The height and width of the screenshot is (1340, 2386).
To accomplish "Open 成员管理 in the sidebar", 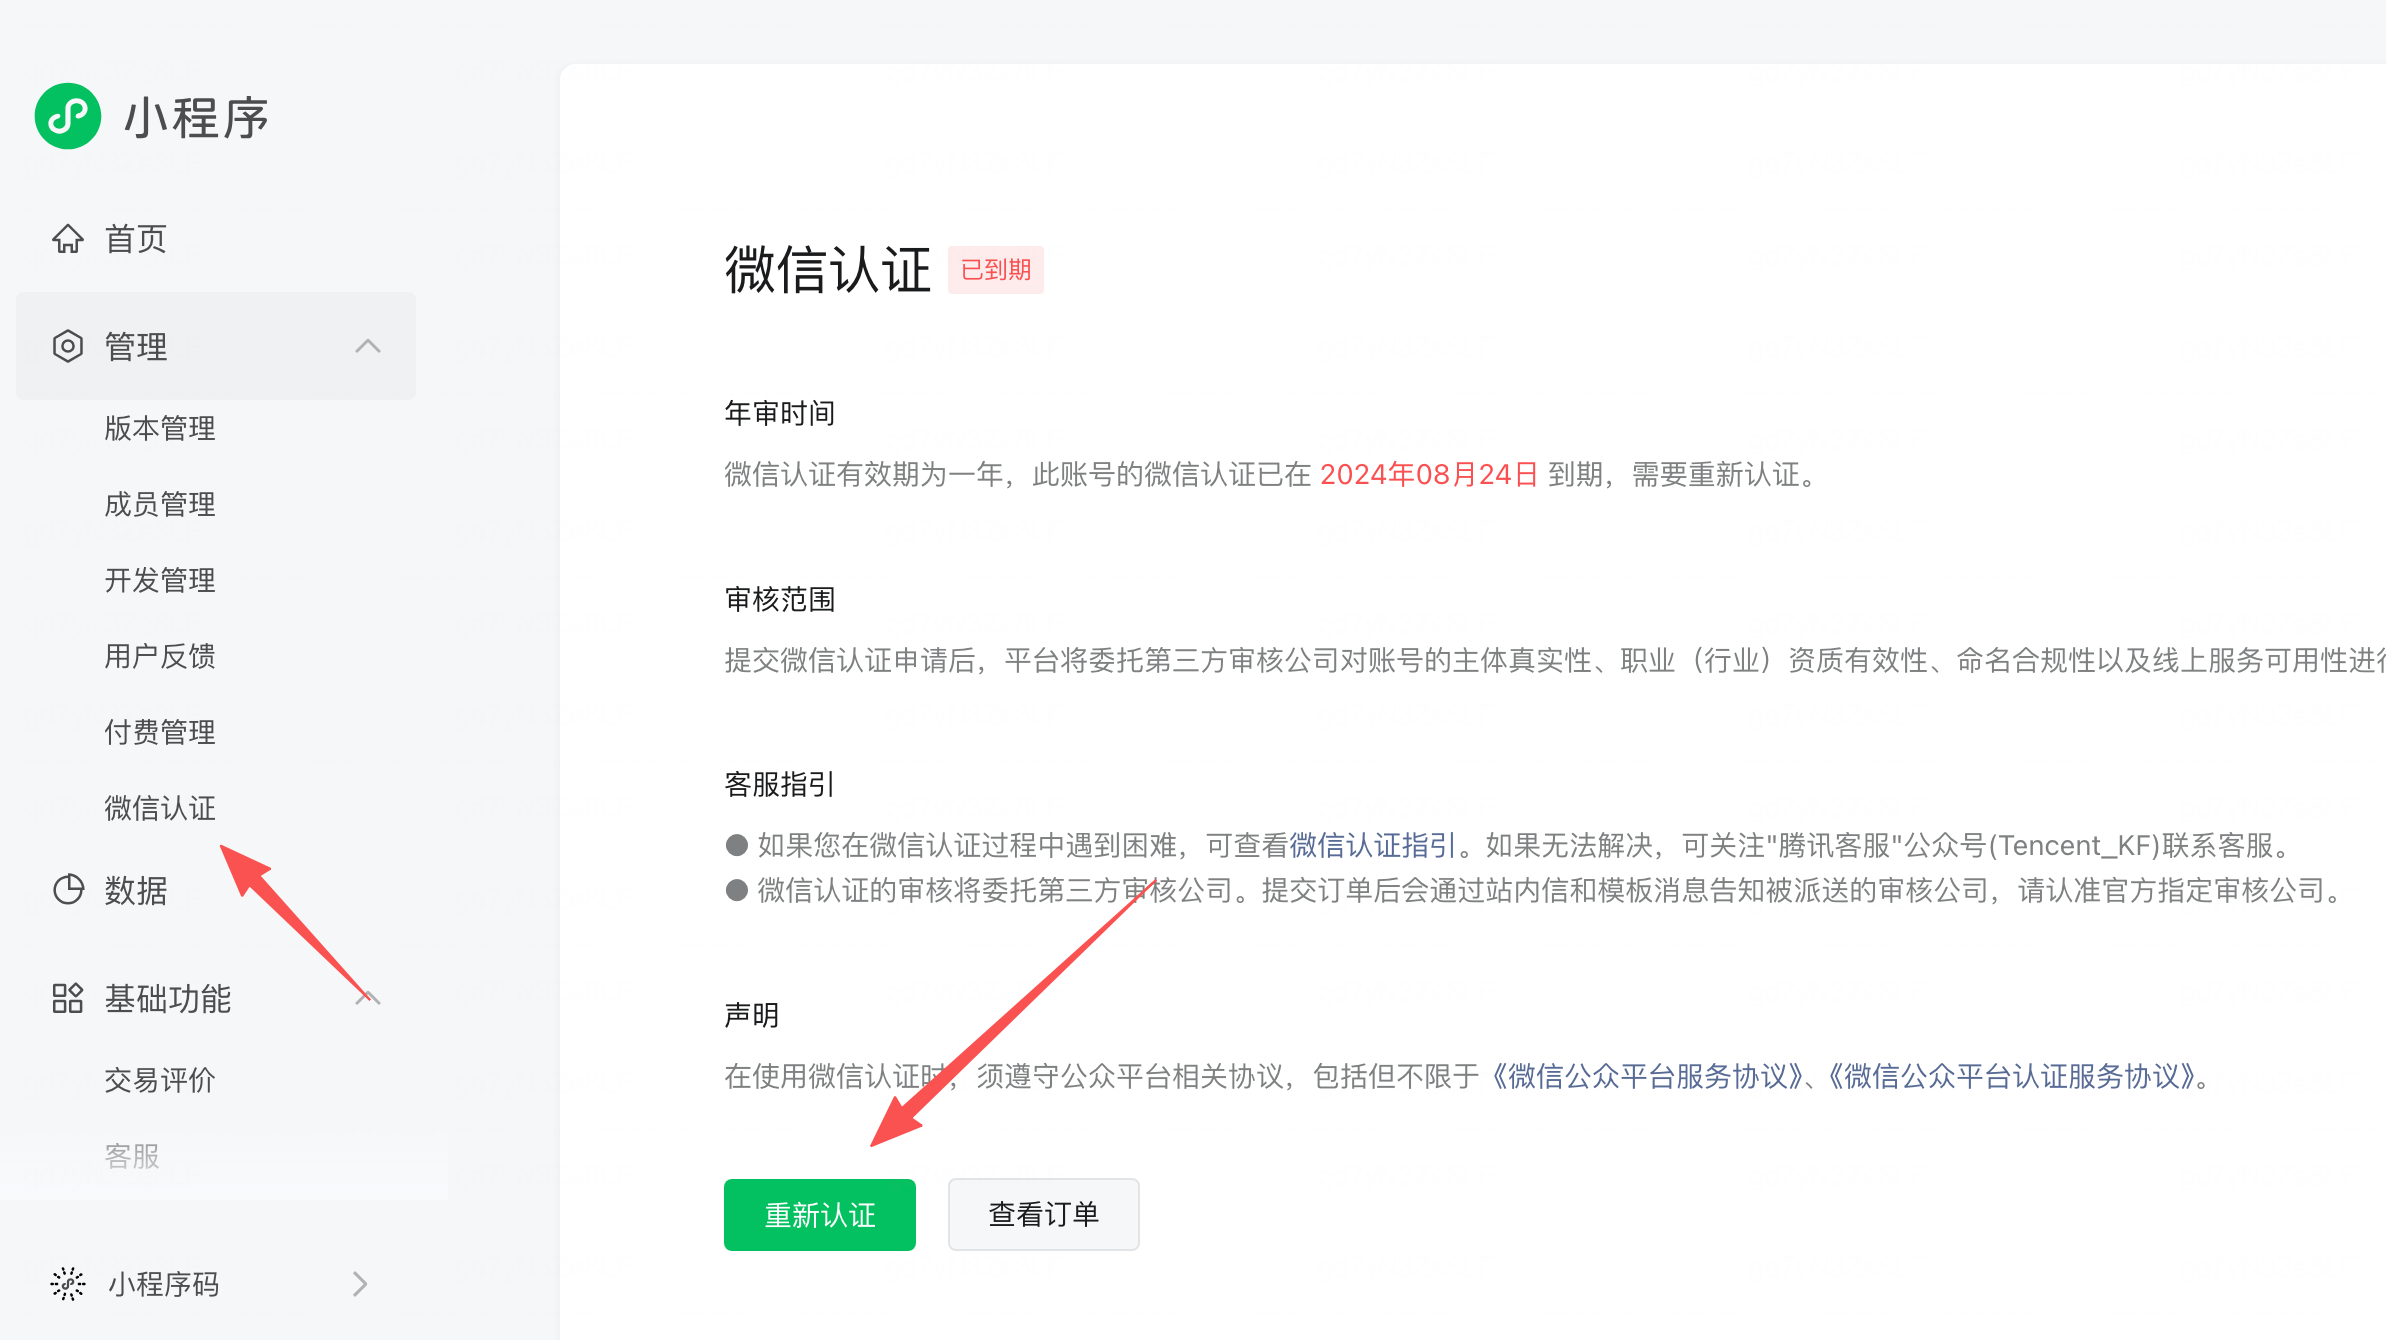I will [160, 504].
